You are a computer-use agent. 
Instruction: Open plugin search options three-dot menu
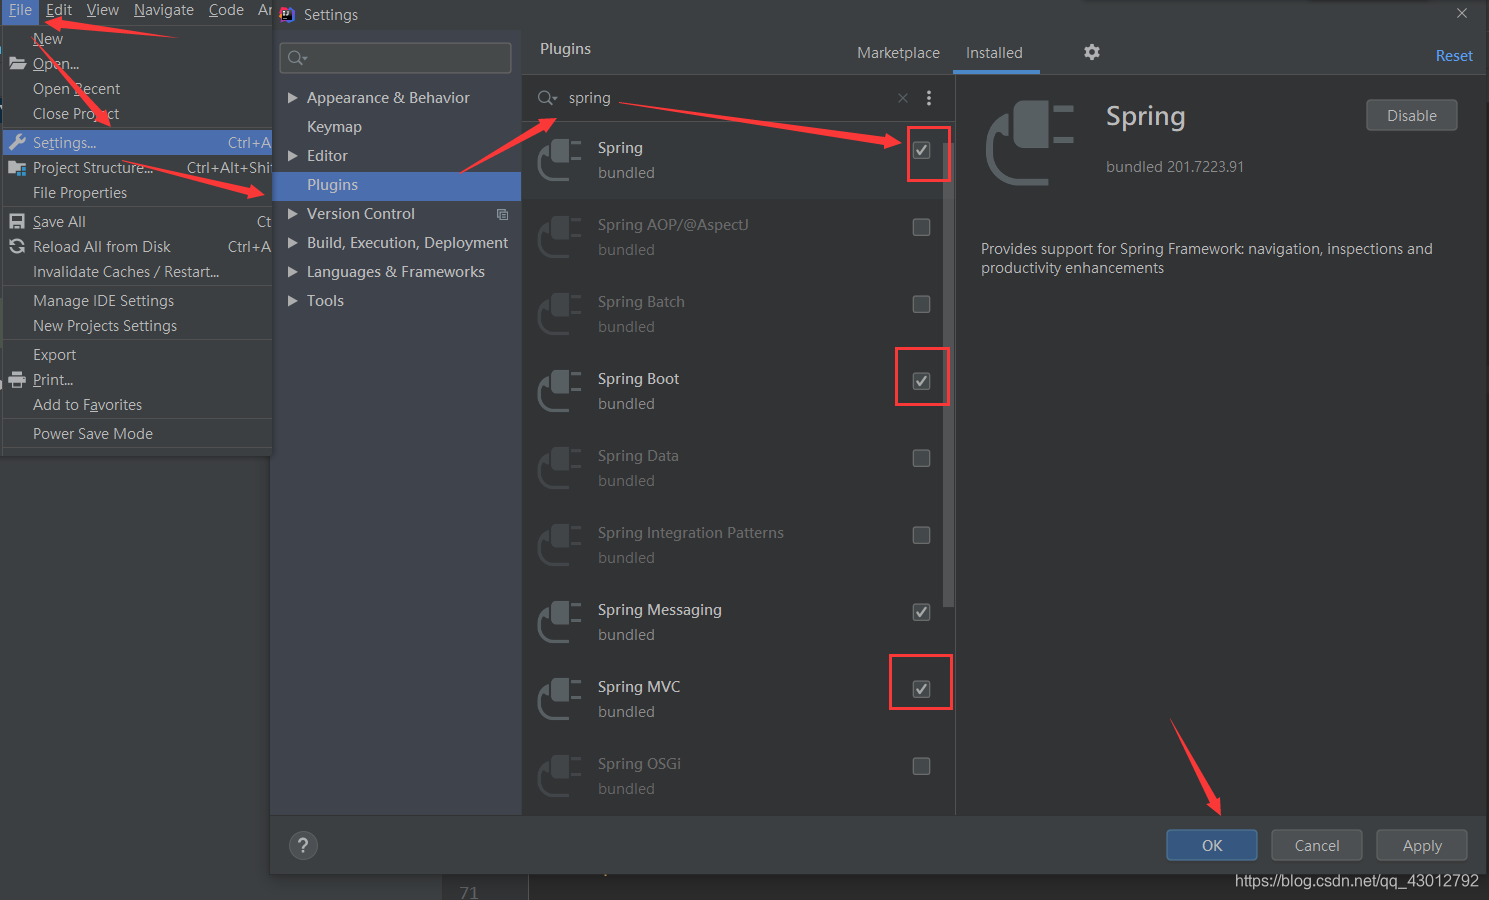point(929,98)
